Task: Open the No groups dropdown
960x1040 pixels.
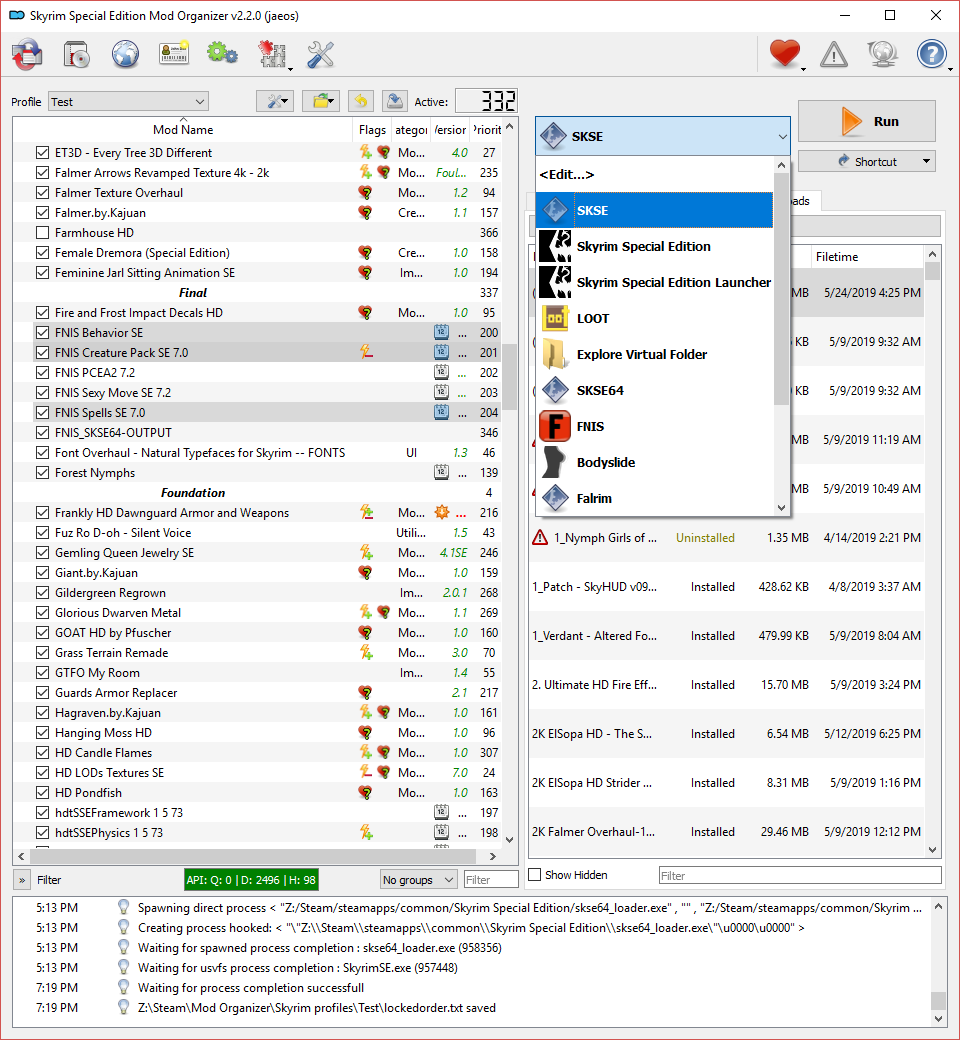Action: (419, 879)
